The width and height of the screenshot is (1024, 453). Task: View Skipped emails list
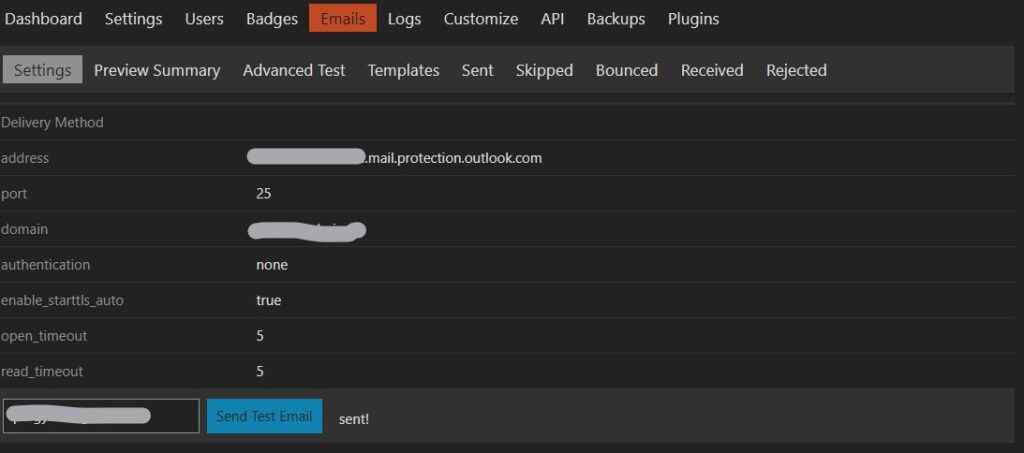coord(544,70)
